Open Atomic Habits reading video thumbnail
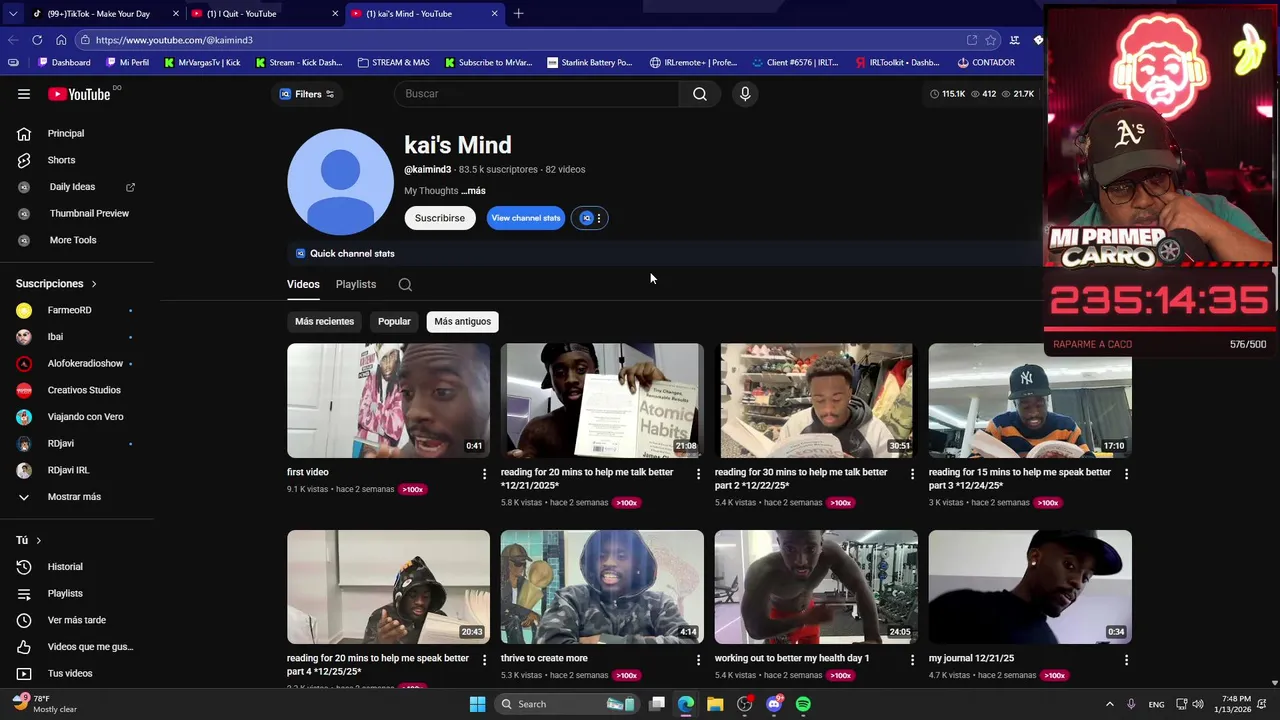The image size is (1280, 720). point(602,401)
